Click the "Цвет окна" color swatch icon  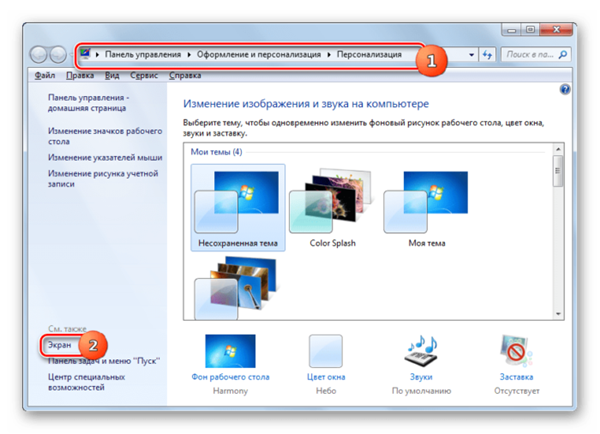(x=326, y=351)
